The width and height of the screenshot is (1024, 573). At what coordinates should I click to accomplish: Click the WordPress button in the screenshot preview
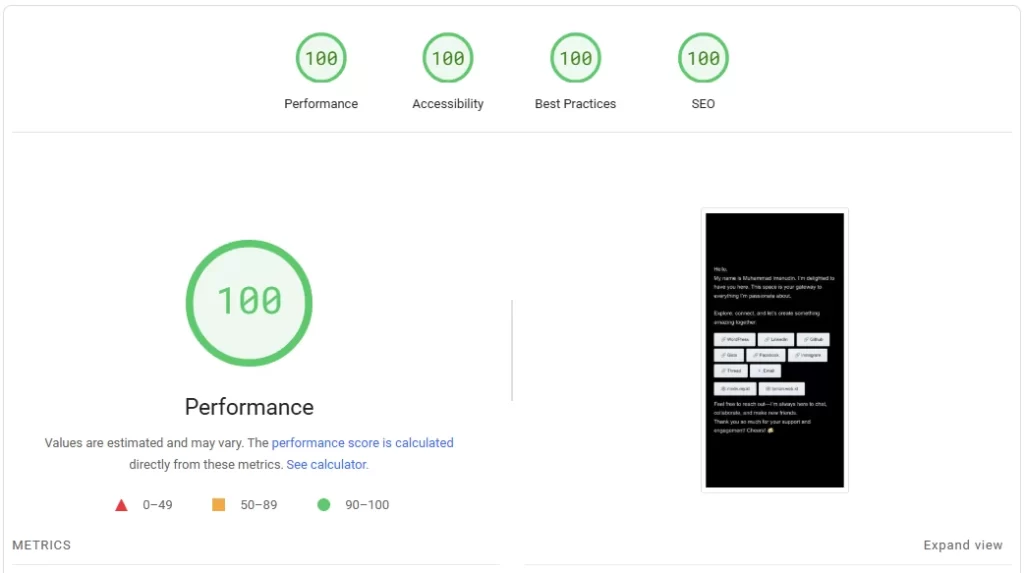click(x=734, y=340)
